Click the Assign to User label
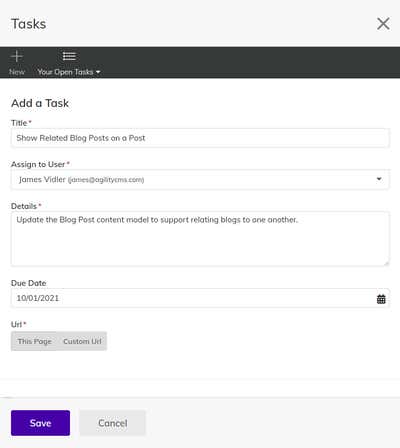This screenshot has width=400, height=448. [38, 164]
